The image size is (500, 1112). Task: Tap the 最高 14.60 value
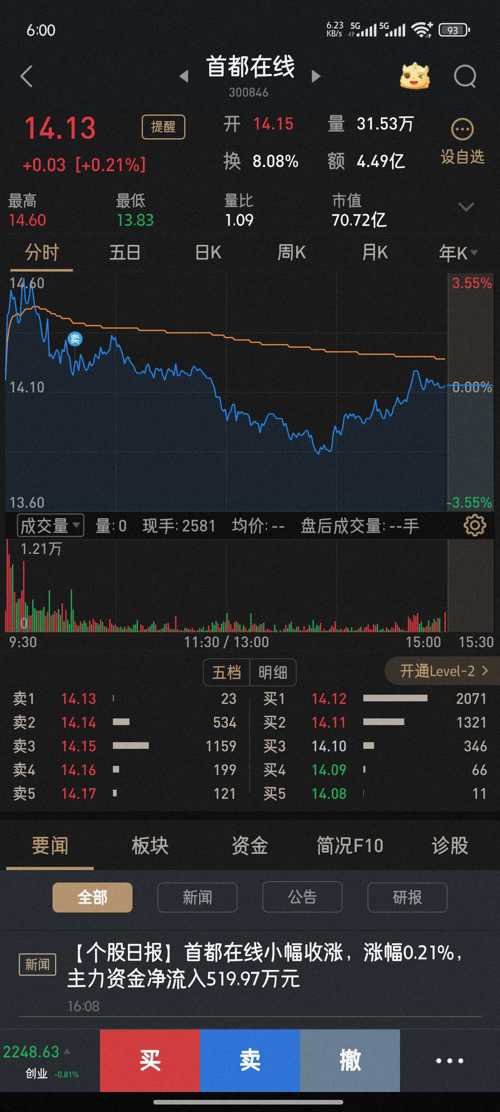[27, 220]
